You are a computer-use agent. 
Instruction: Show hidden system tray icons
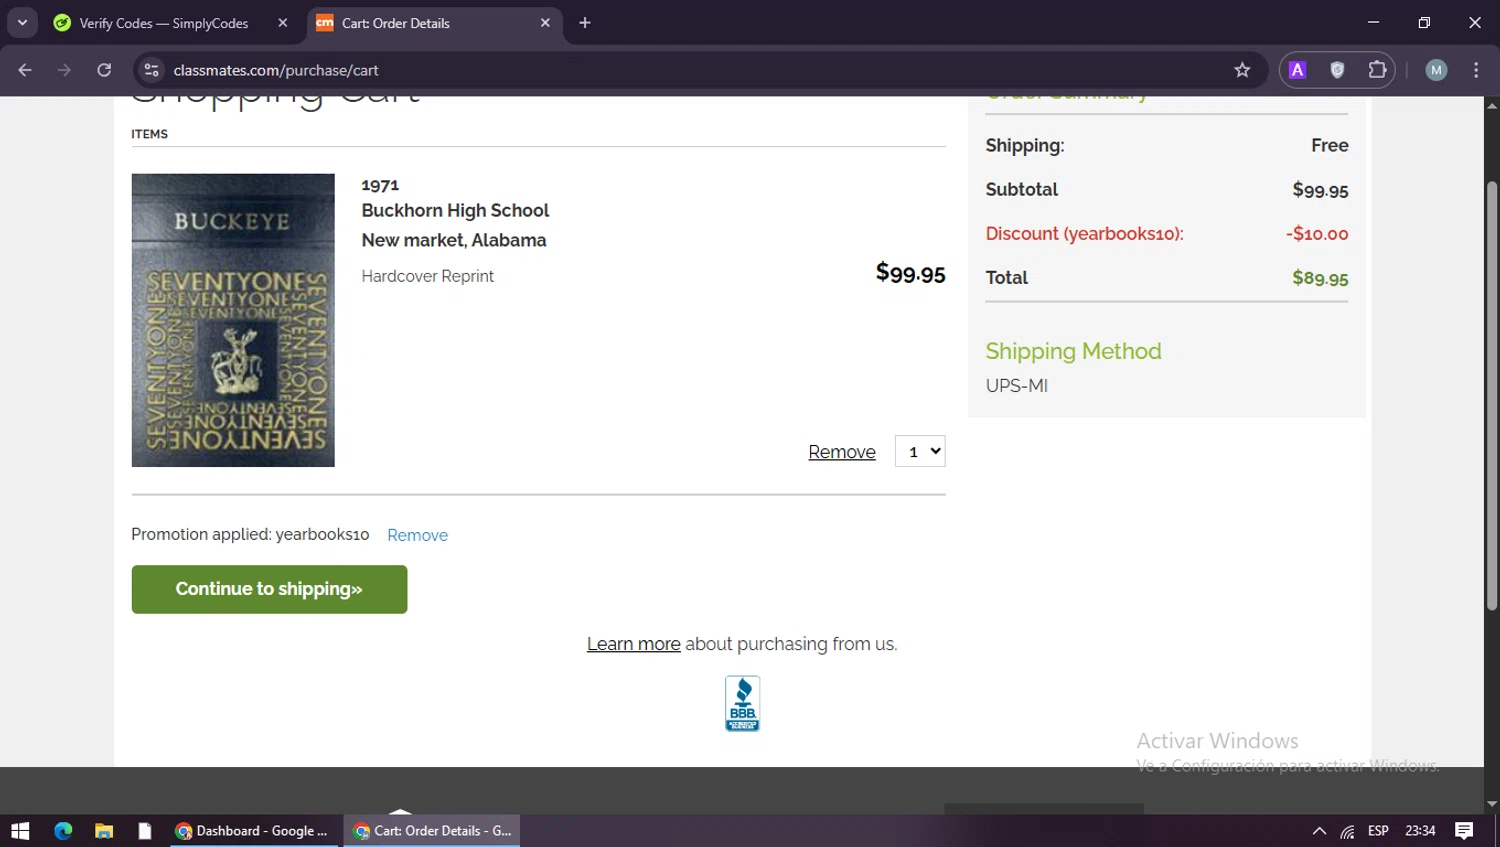[1319, 831]
